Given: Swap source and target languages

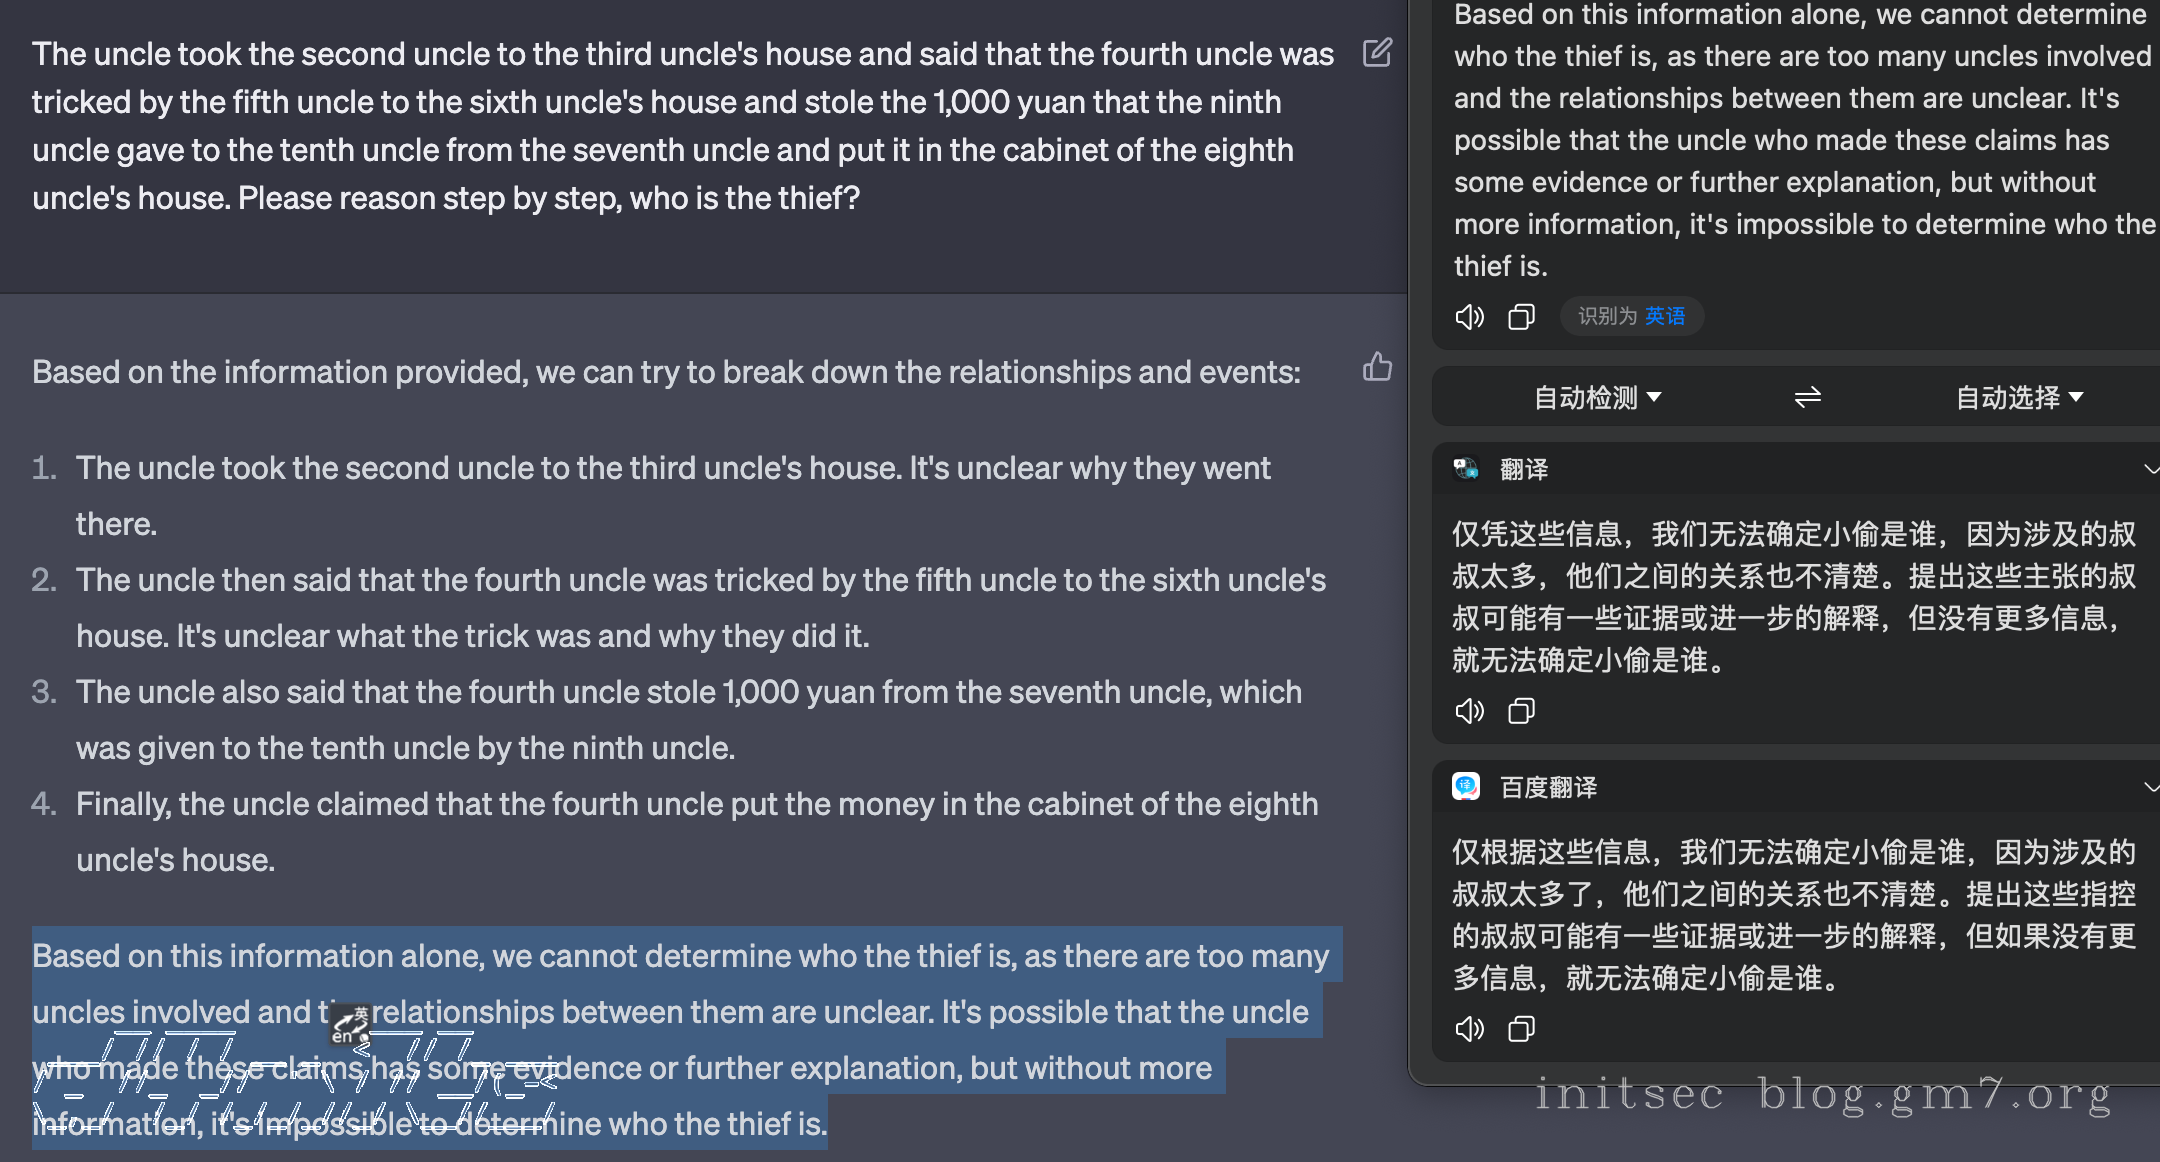Looking at the screenshot, I should (1807, 398).
